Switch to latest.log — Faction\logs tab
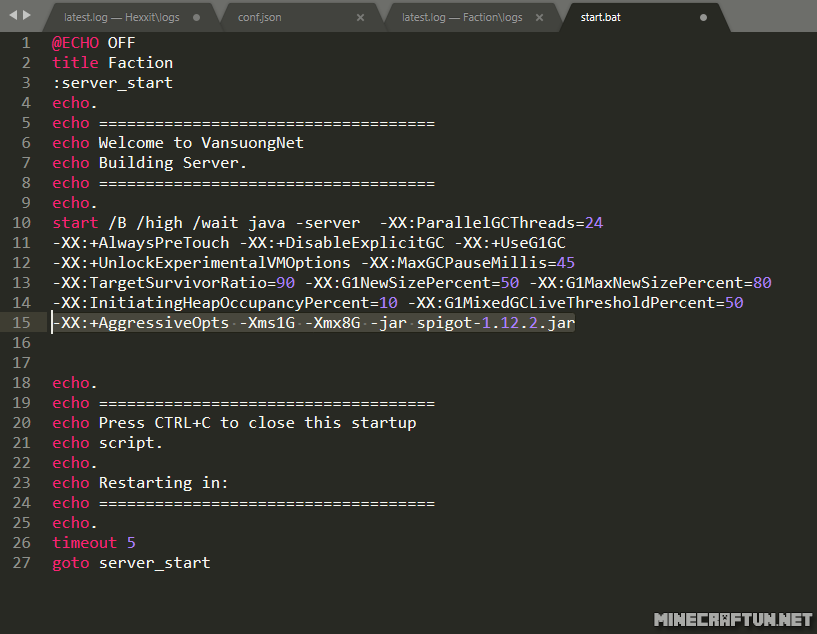 [461, 17]
